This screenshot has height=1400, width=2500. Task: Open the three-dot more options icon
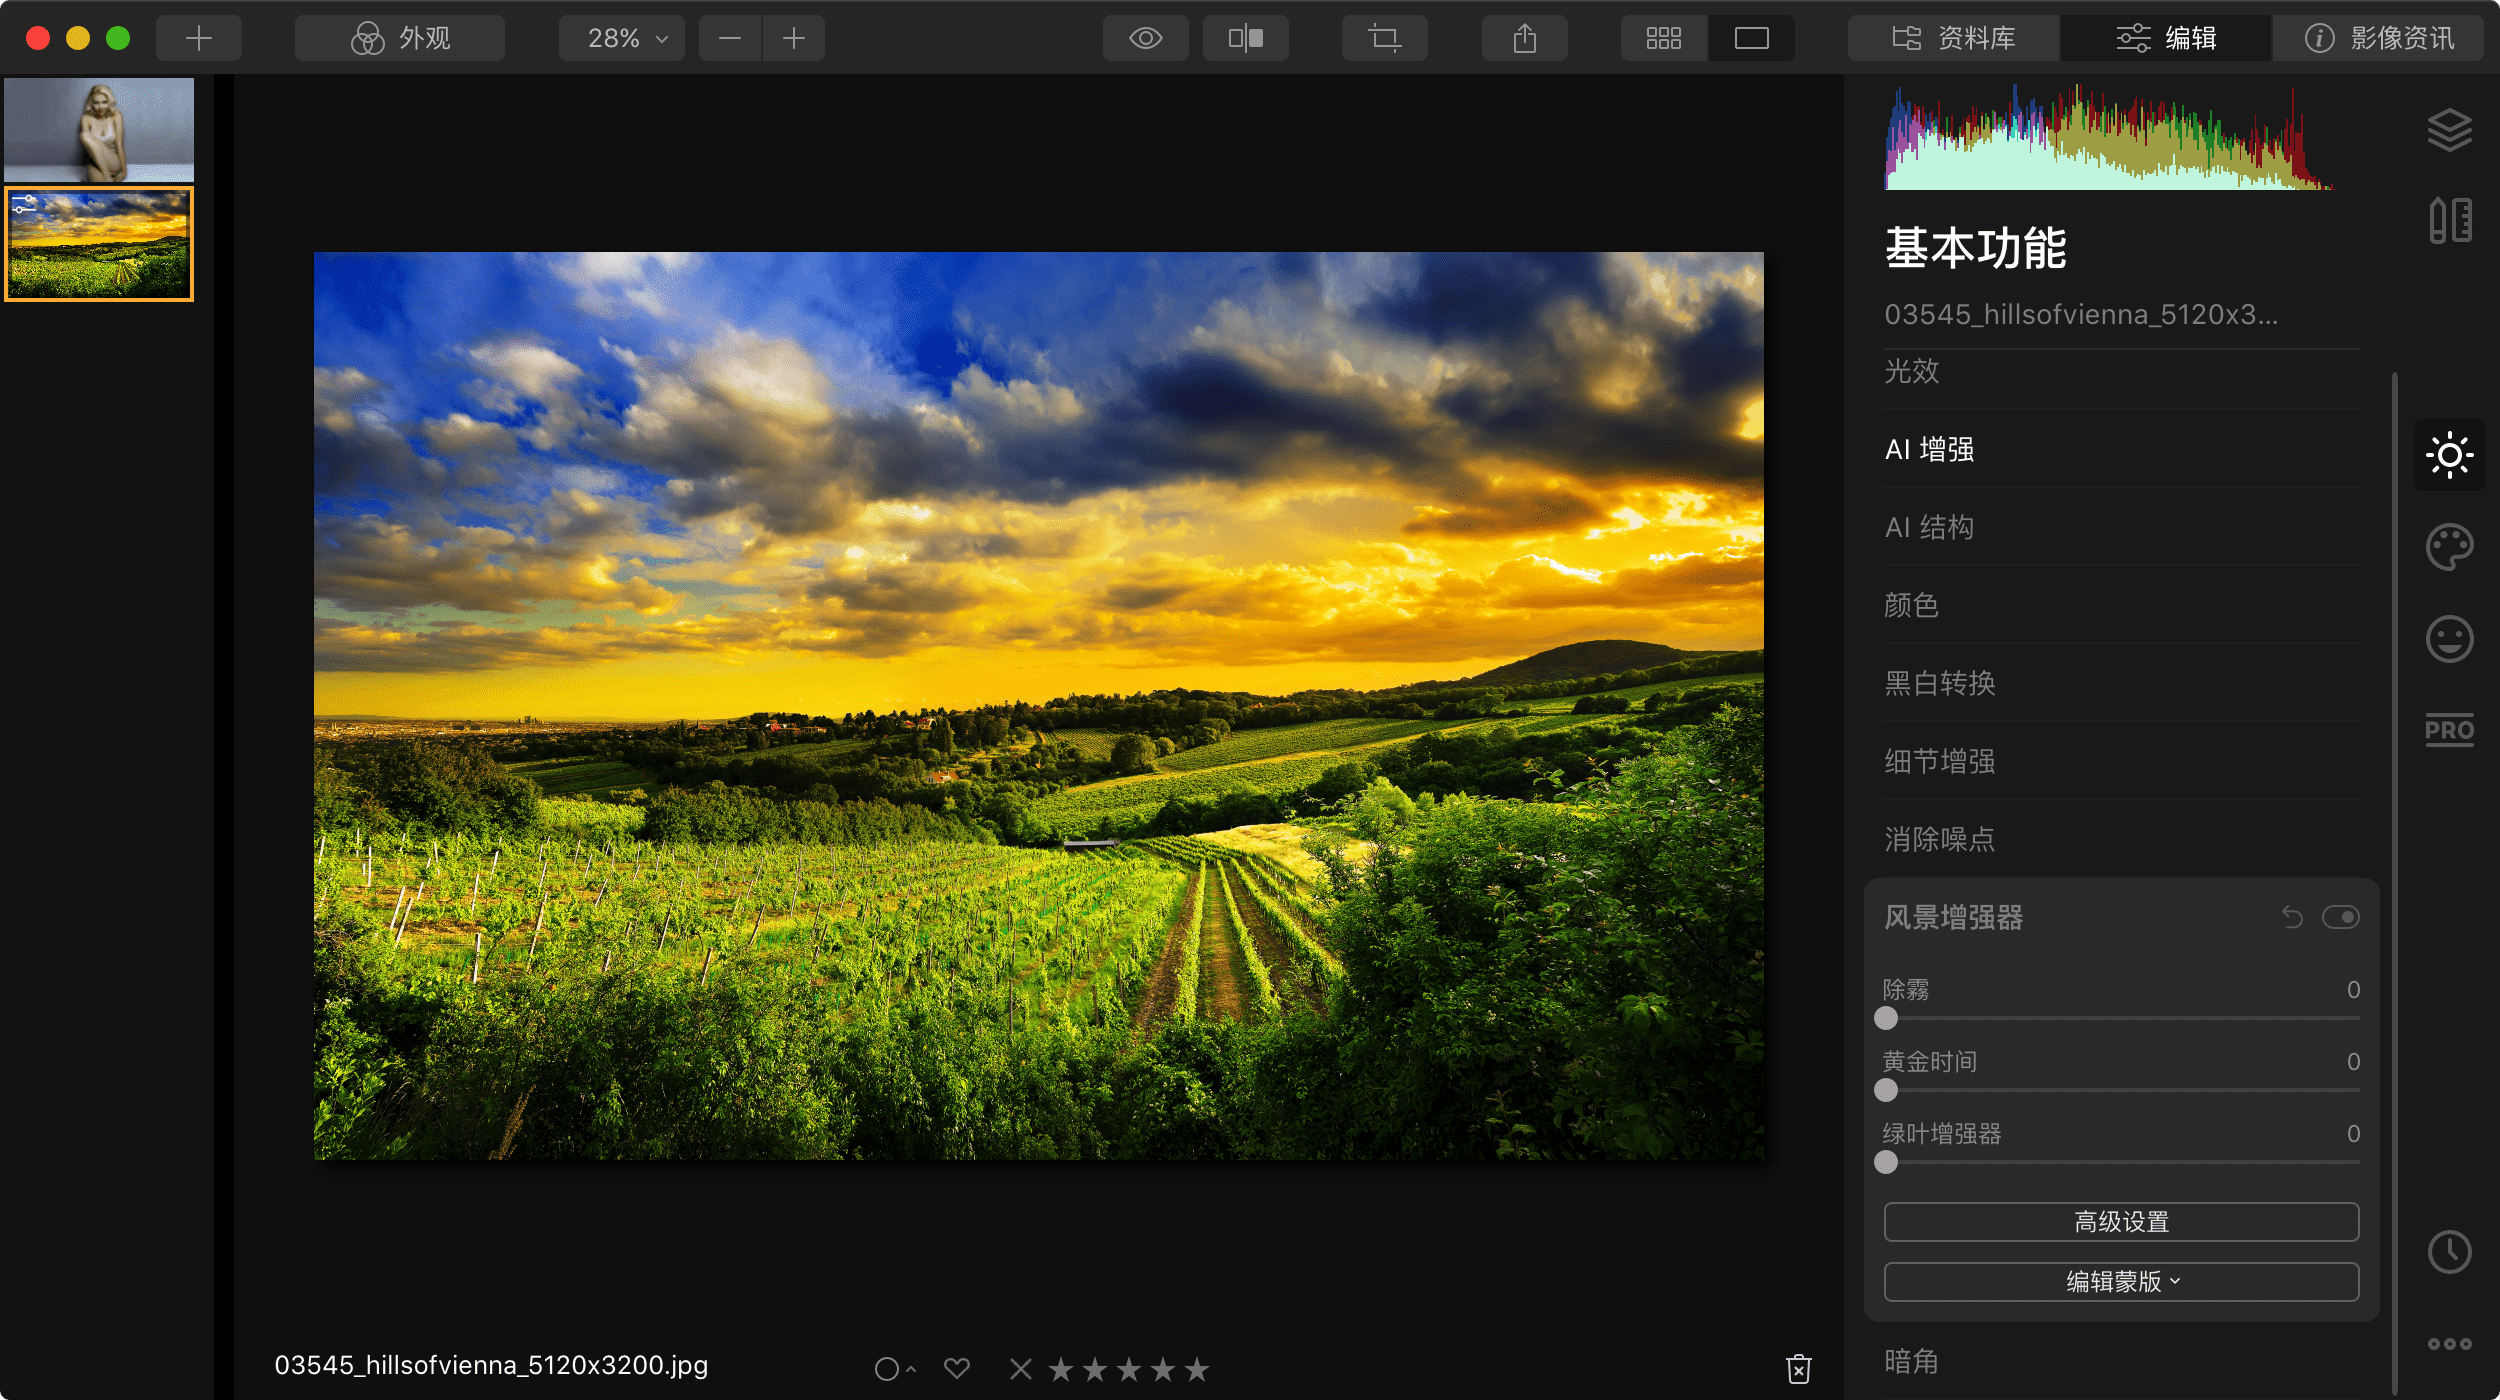pyautogui.click(x=2450, y=1344)
